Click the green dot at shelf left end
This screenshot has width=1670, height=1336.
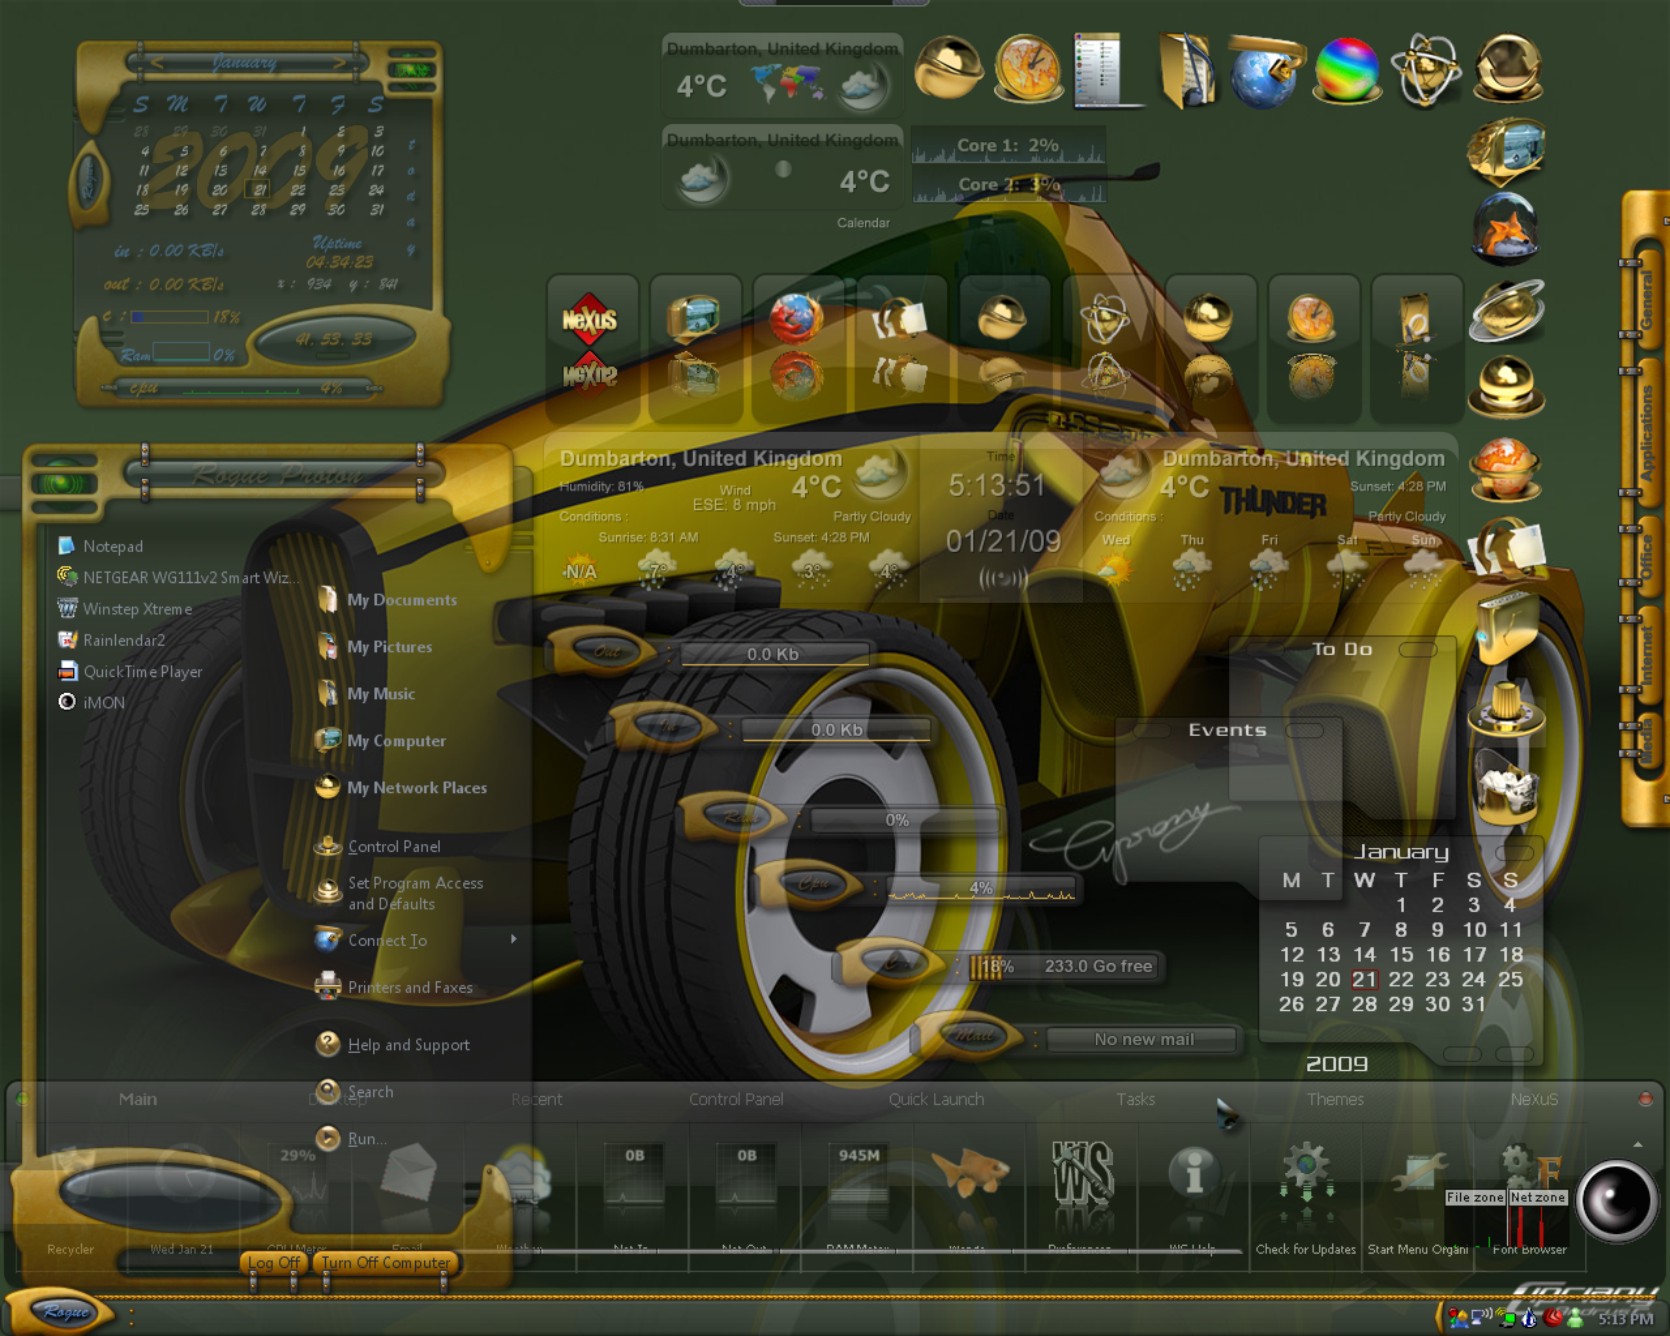pos(22,1099)
